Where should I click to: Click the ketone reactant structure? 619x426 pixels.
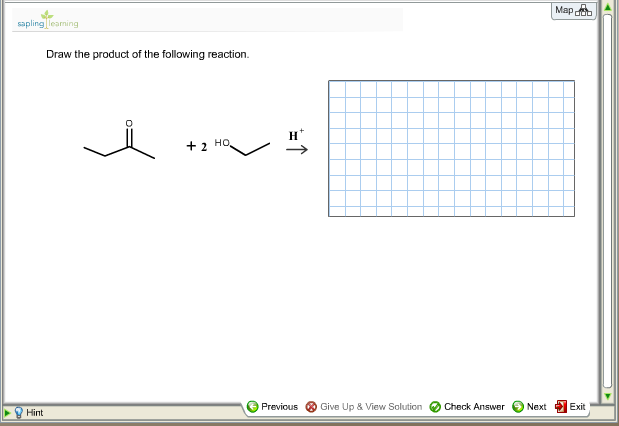(x=119, y=140)
